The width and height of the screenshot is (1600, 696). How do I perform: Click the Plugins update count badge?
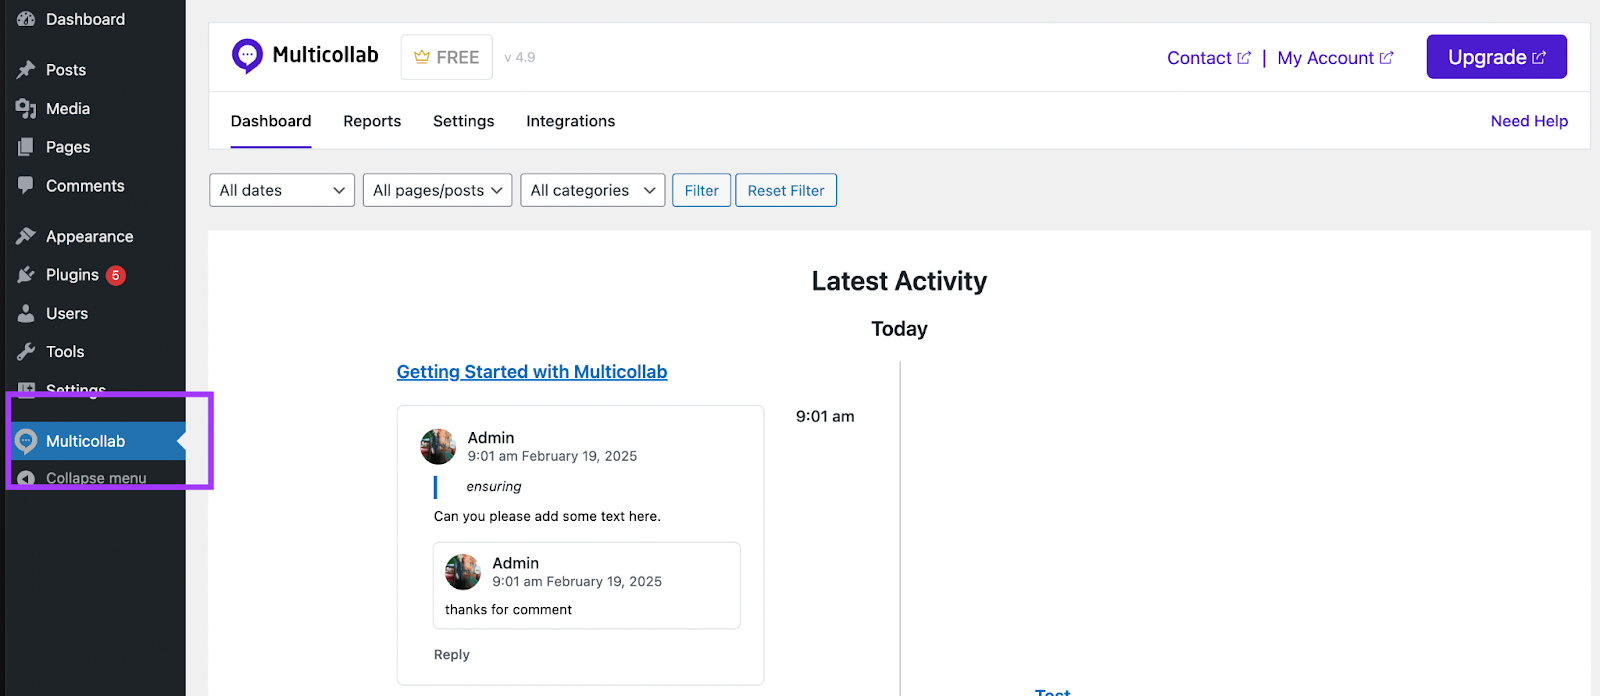coord(116,275)
